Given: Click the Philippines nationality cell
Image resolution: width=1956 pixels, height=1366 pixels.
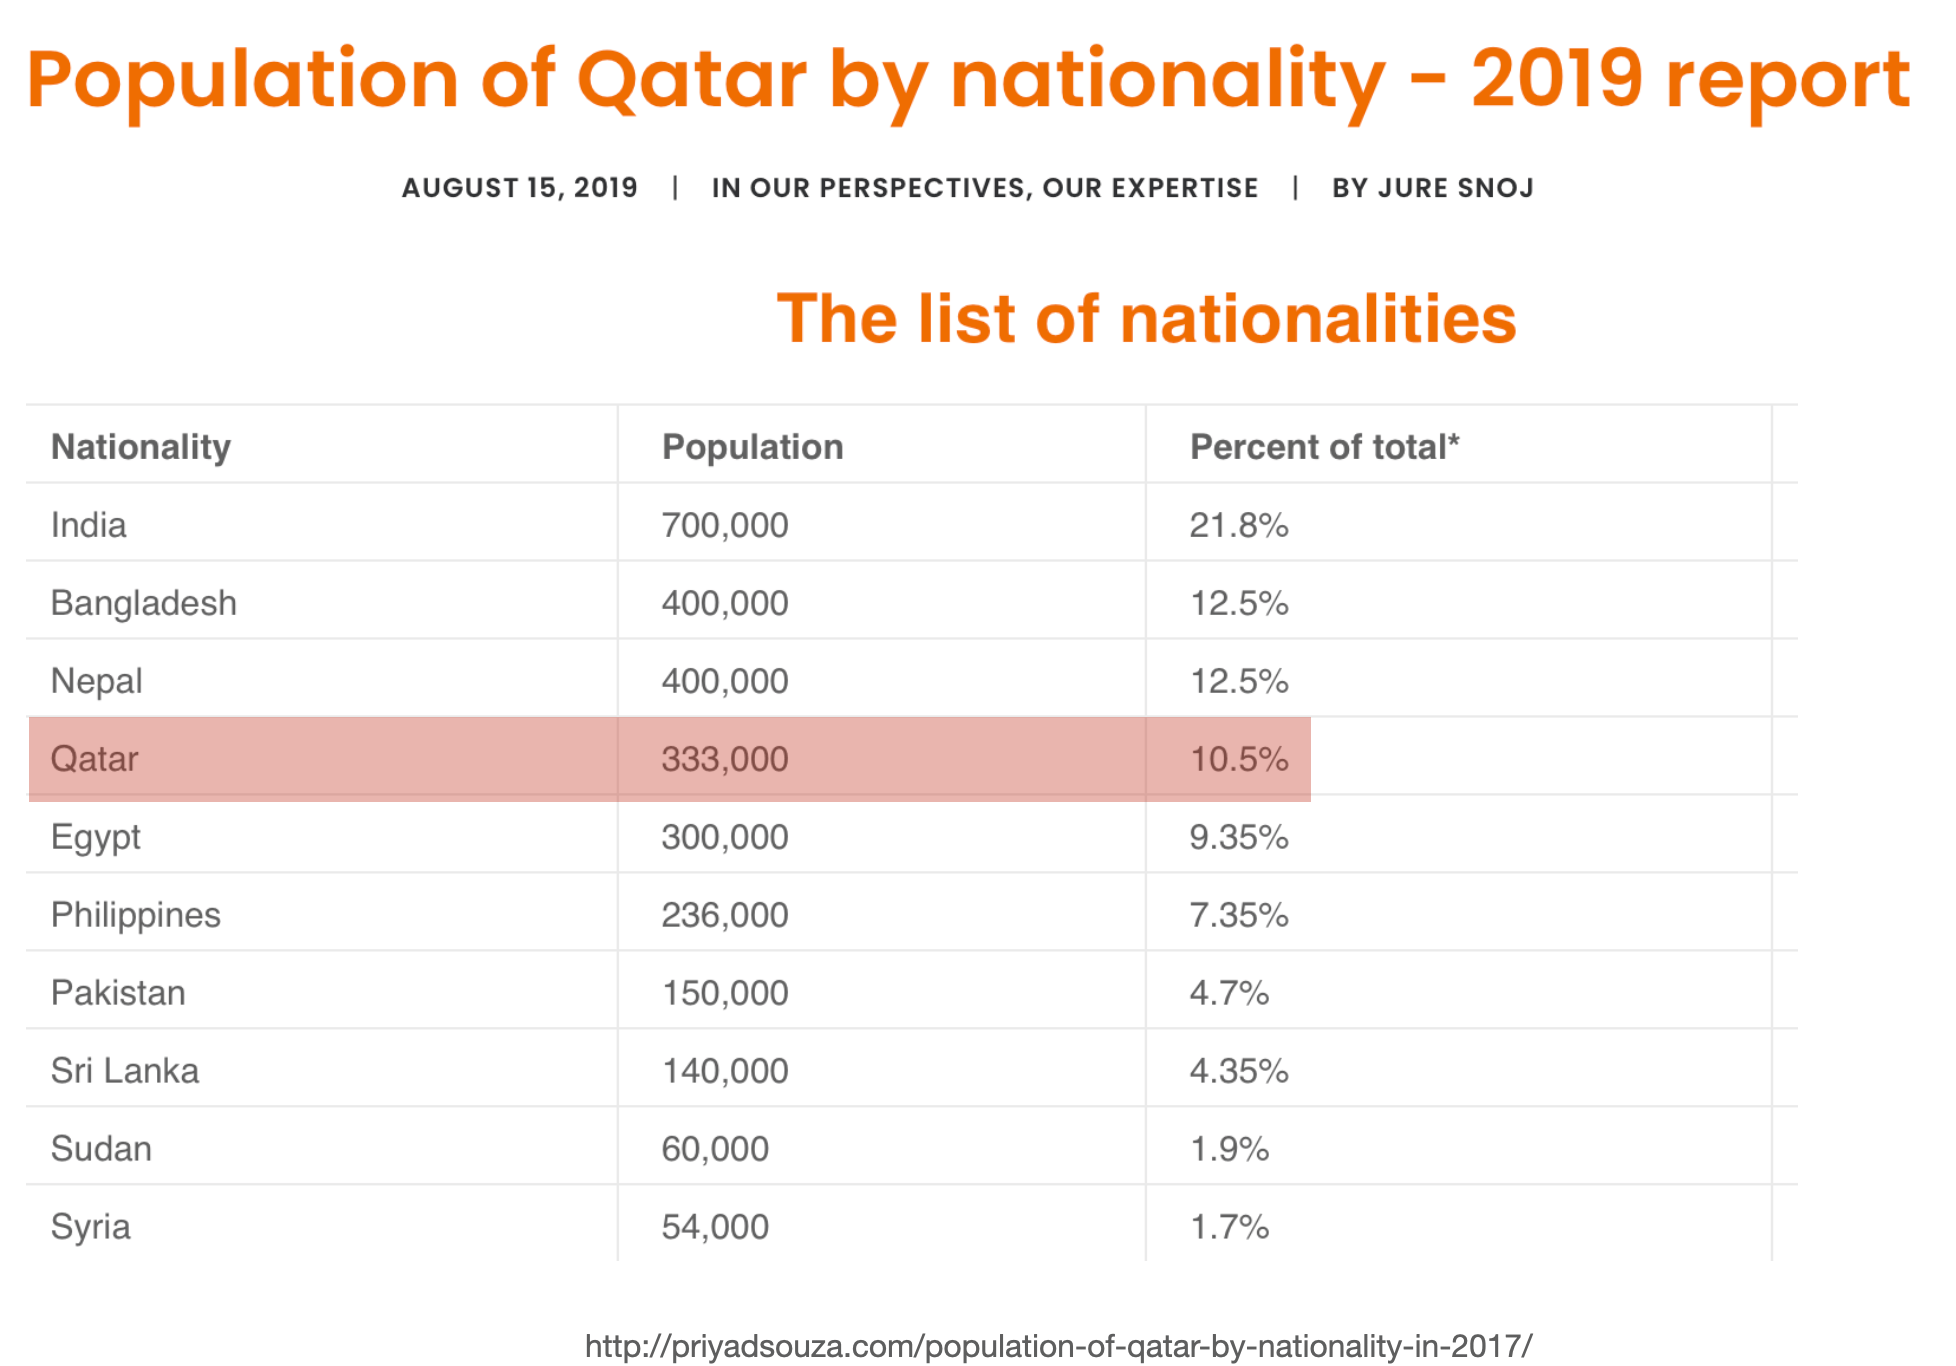Looking at the screenshot, I should pos(136,915).
